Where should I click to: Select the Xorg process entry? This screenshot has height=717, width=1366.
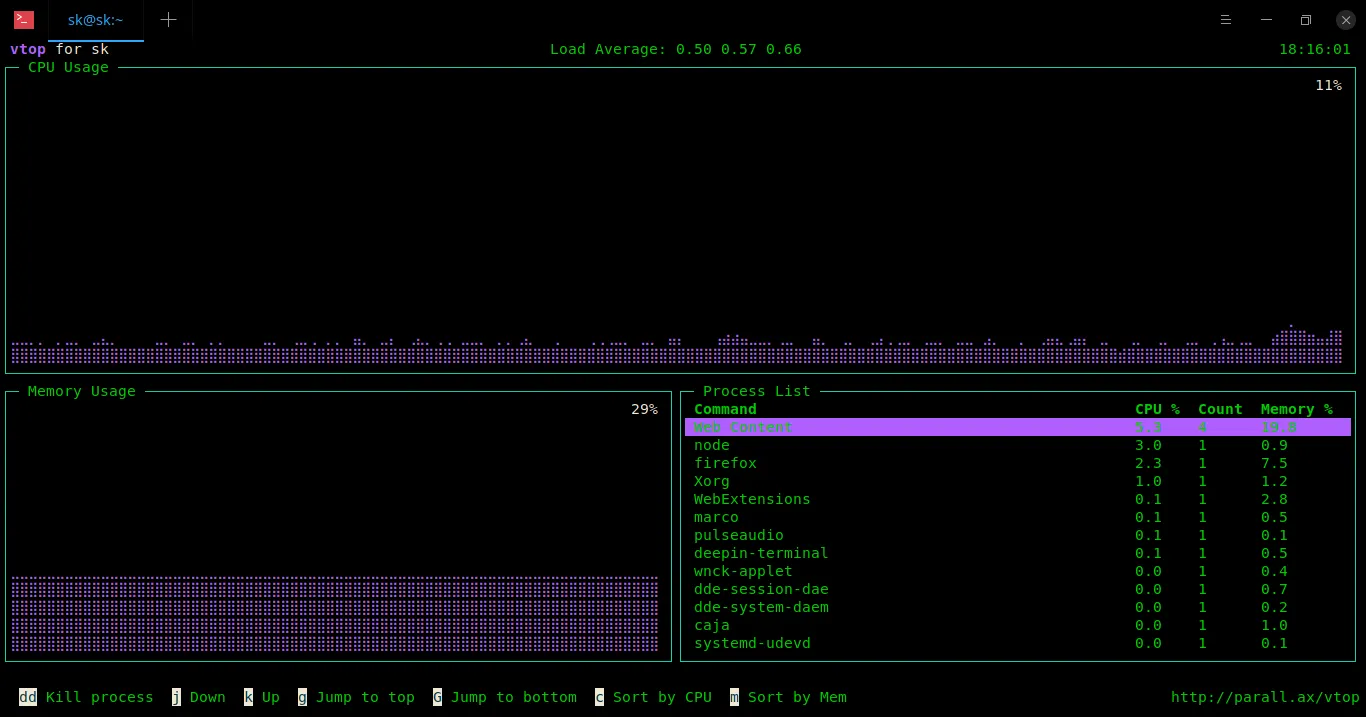712,481
